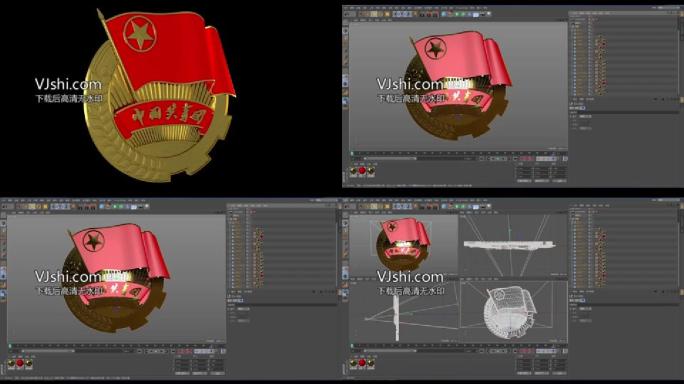The image size is (684, 384).
Task: Click the green timeline playhead in four-view window
Action: pos(352,346)
